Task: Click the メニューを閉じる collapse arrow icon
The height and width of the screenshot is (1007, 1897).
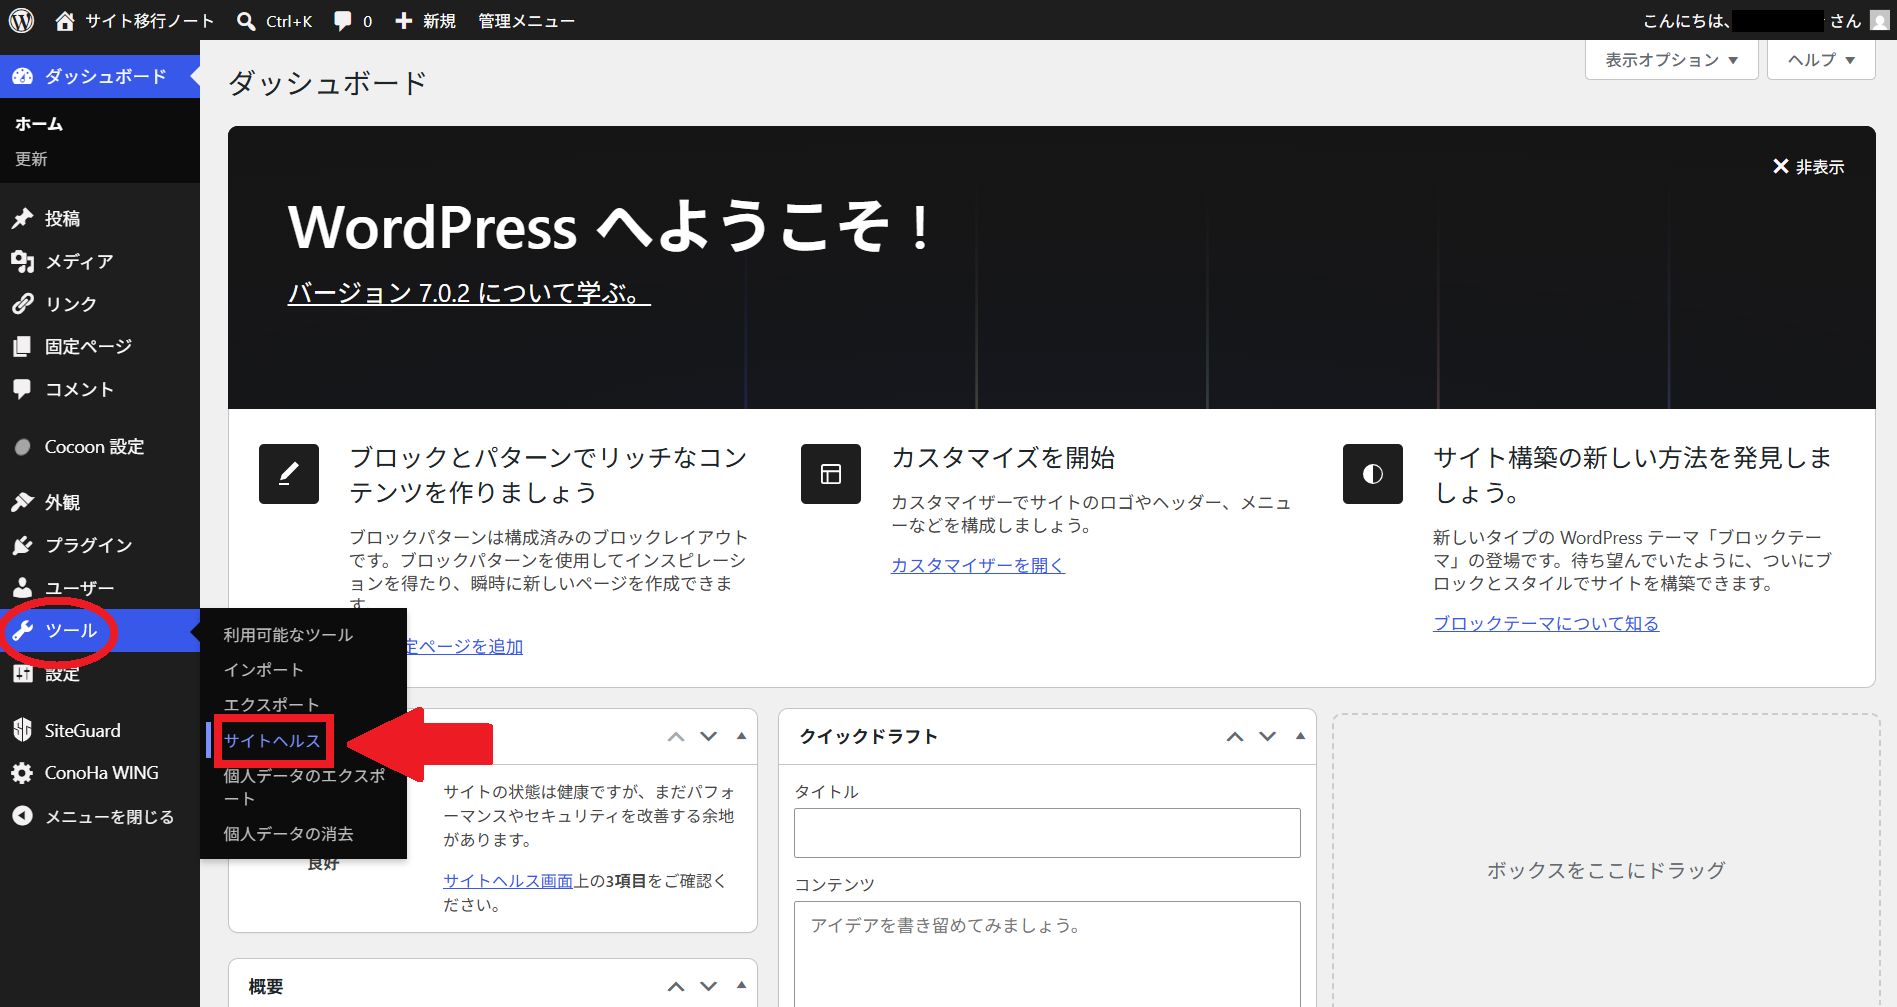Action: 22,816
